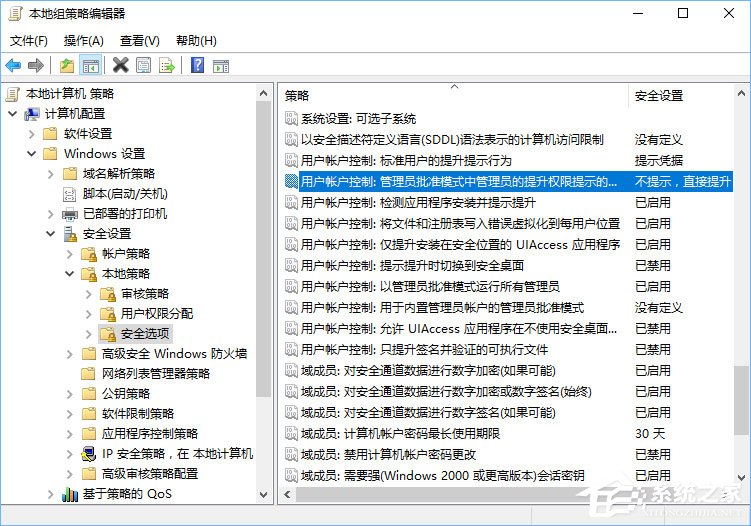Click the Delete X toolbar icon
Viewport: 751px width, 526px height.
(x=120, y=65)
